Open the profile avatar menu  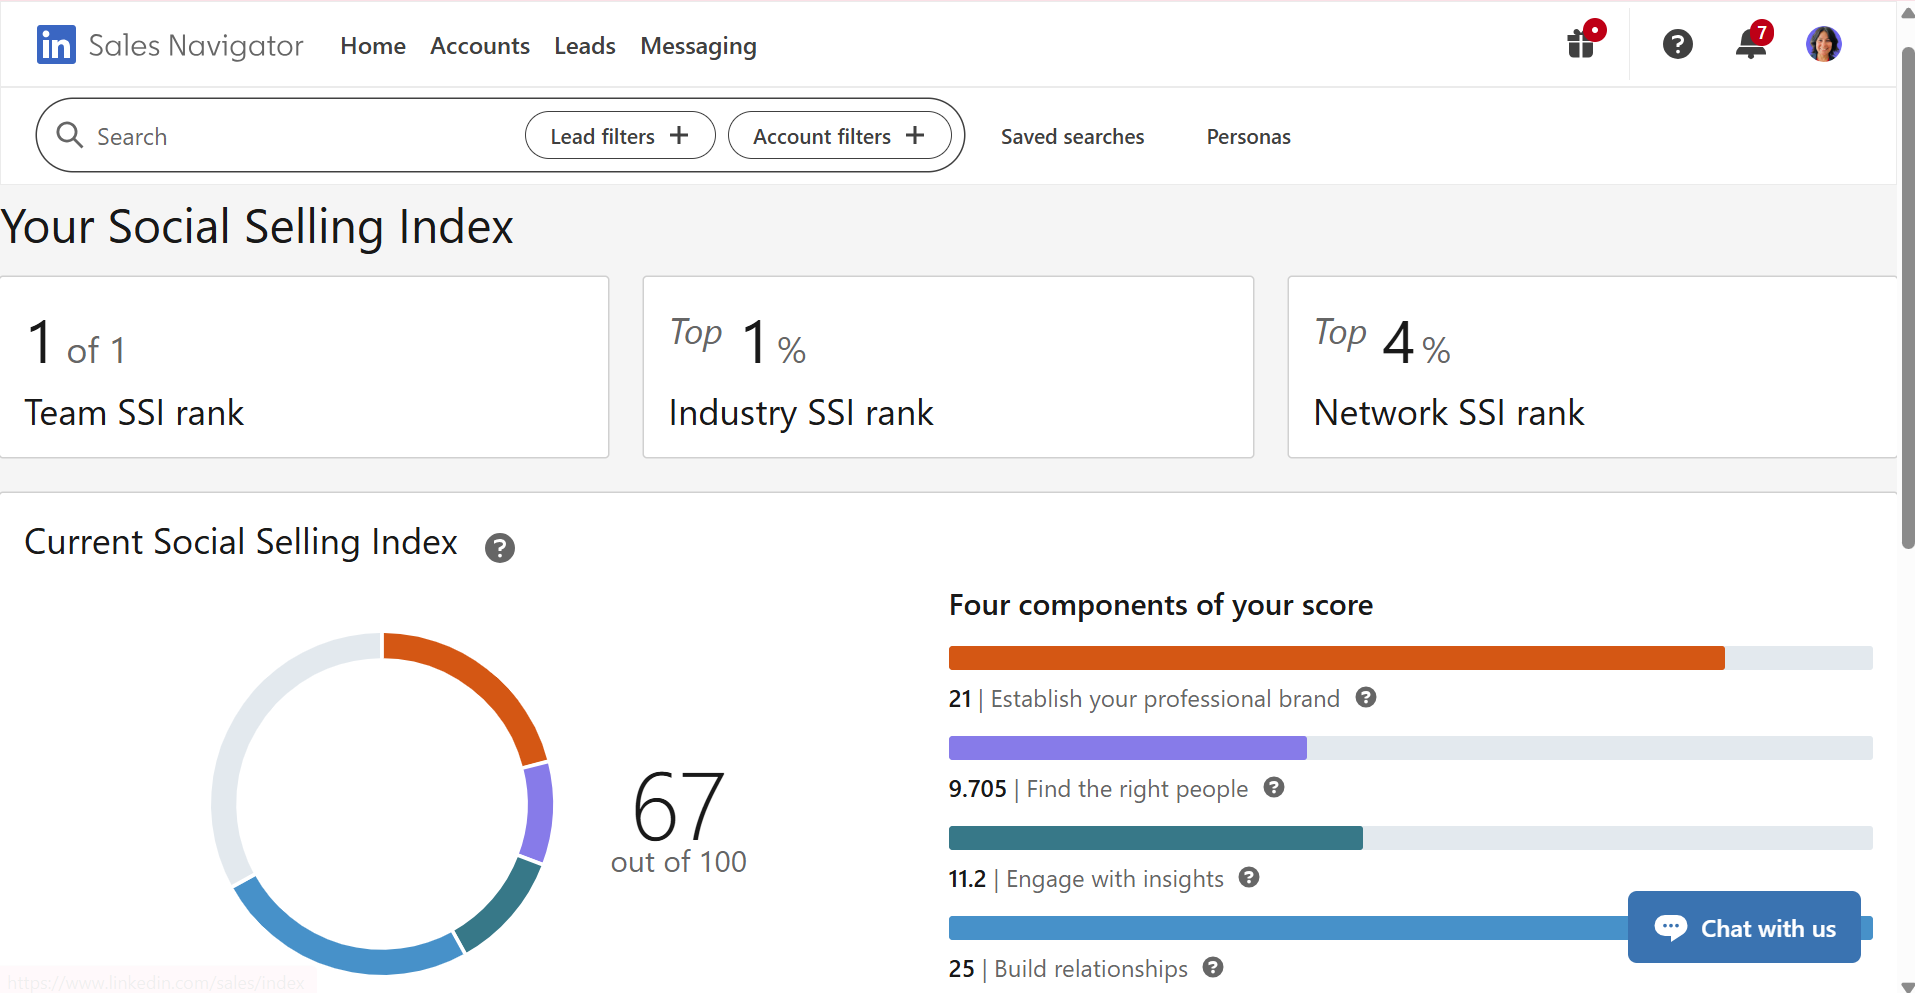(x=1823, y=44)
